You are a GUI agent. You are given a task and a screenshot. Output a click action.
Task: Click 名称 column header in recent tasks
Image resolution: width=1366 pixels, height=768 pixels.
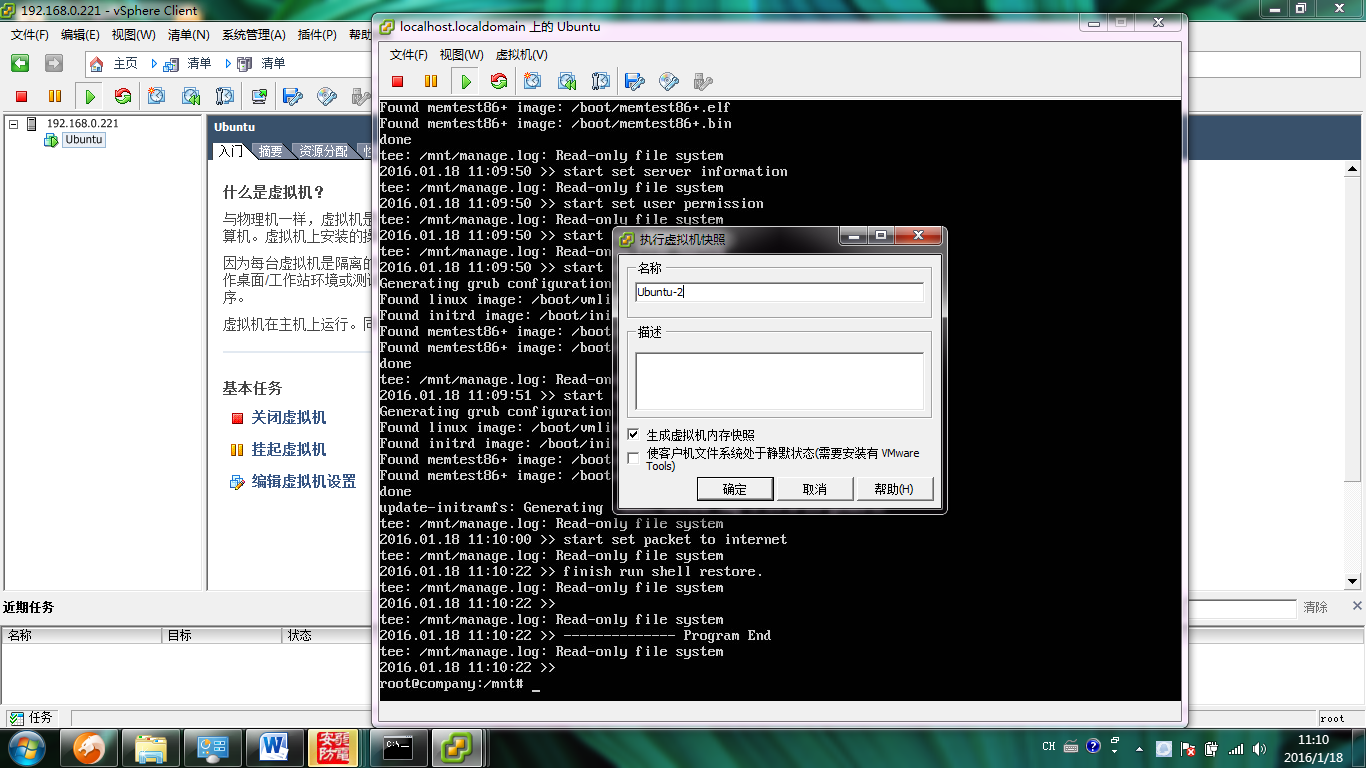(82, 635)
